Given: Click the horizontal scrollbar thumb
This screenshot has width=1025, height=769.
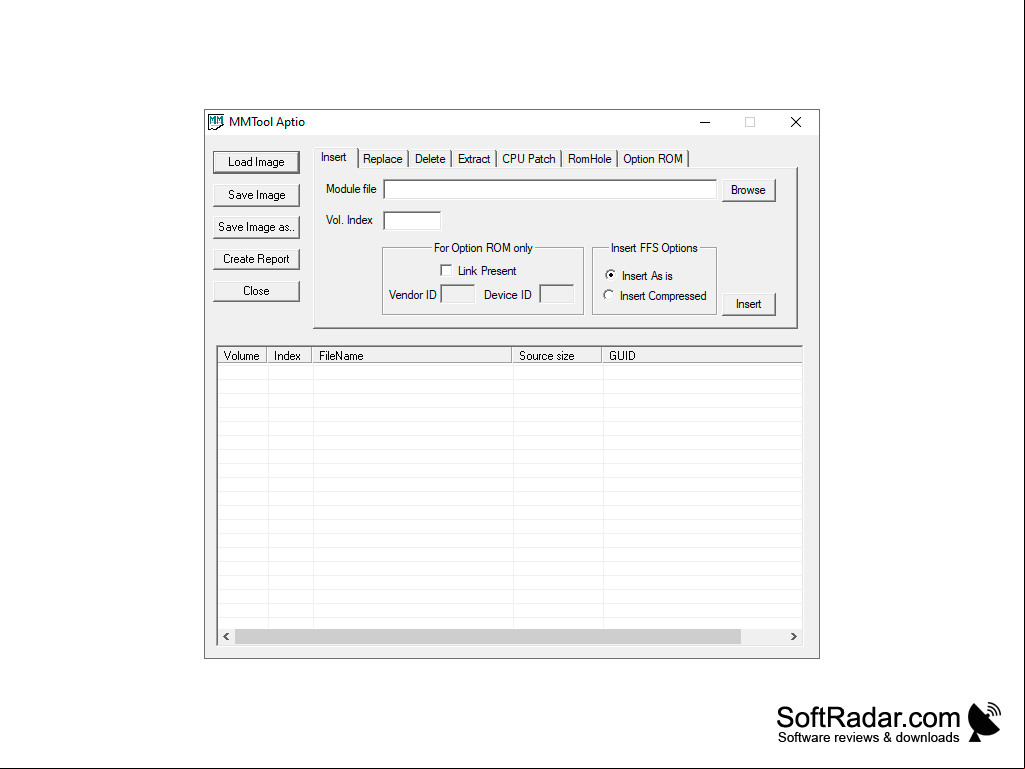Looking at the screenshot, I should click(x=488, y=636).
